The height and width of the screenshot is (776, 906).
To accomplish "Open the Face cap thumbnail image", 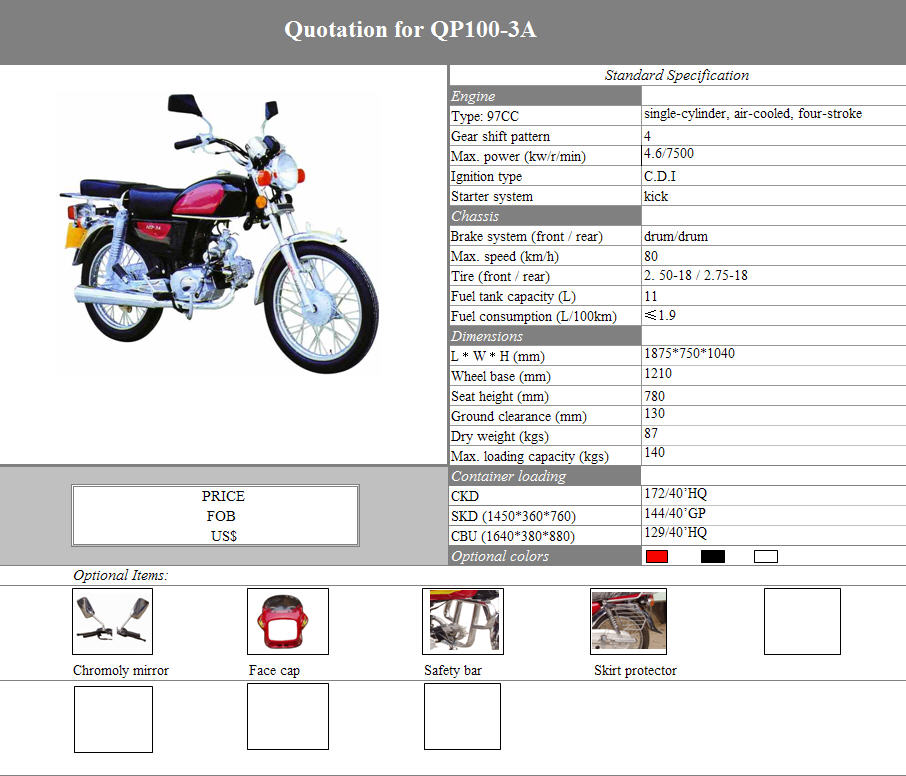I will tap(288, 621).
